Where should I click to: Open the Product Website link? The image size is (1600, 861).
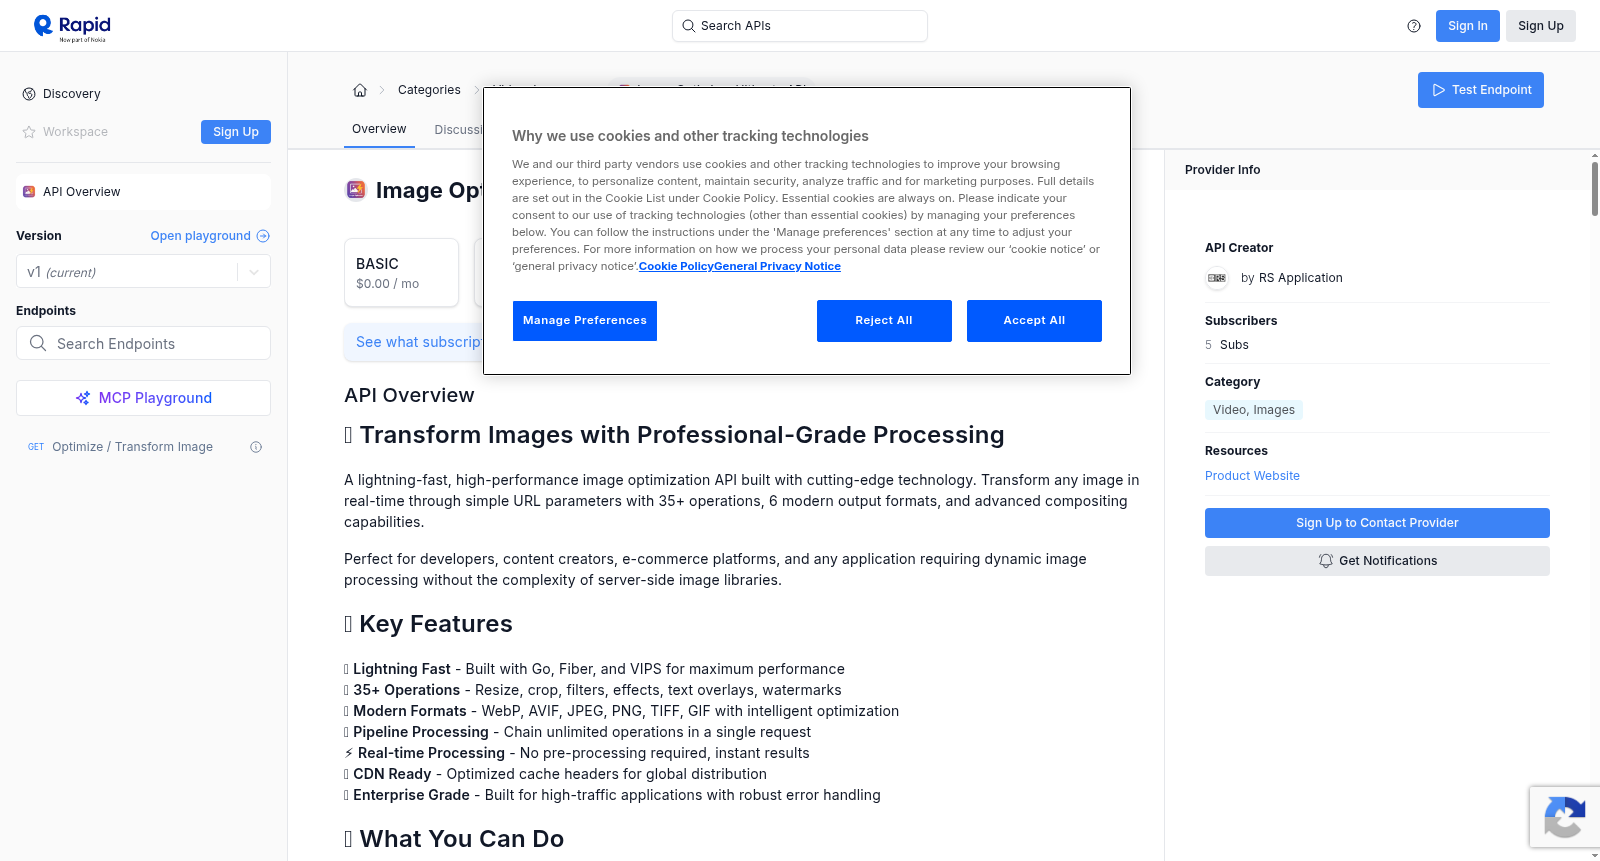pos(1252,476)
